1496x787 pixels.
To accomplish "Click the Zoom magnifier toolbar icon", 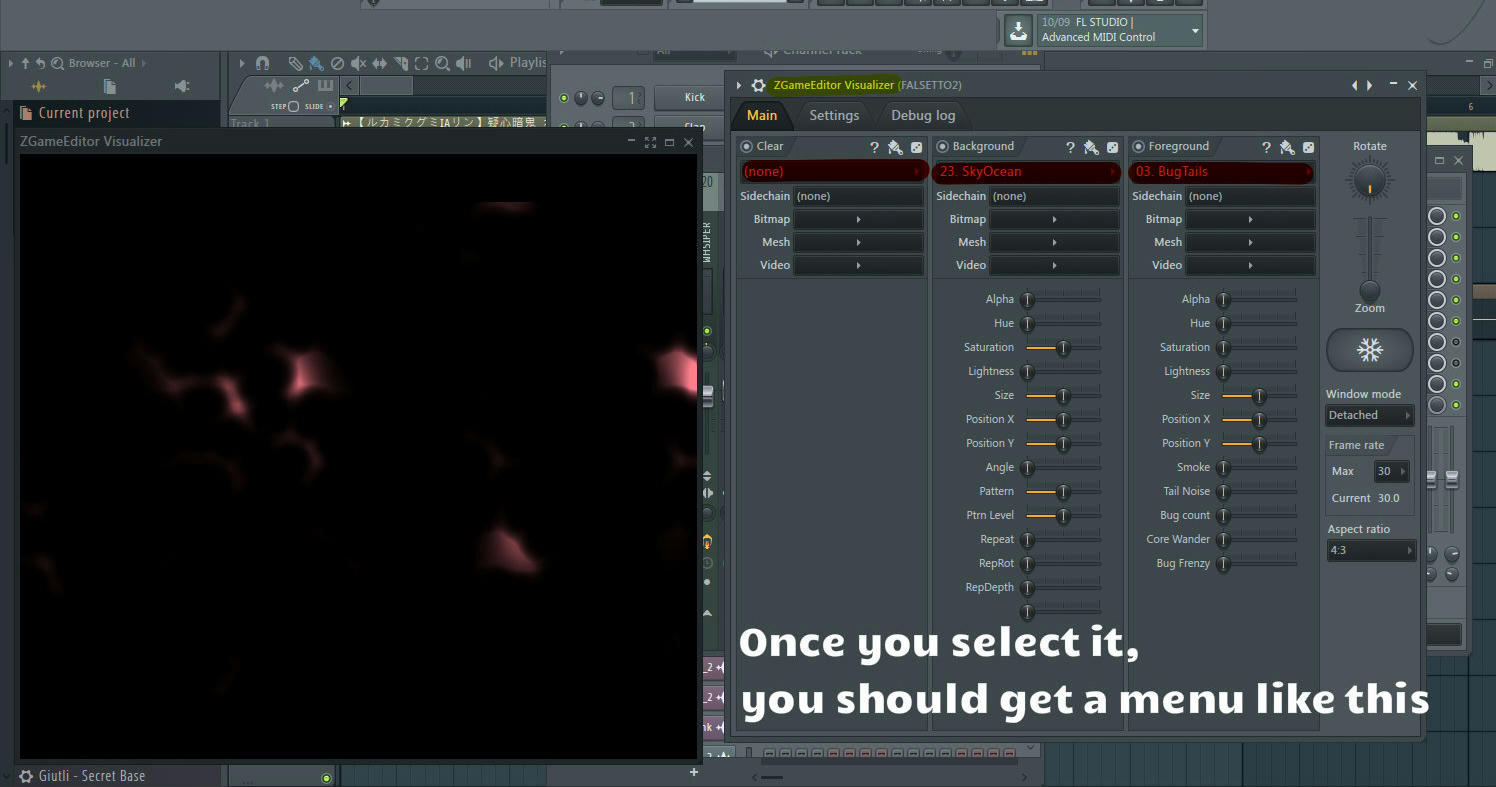I will coord(443,62).
